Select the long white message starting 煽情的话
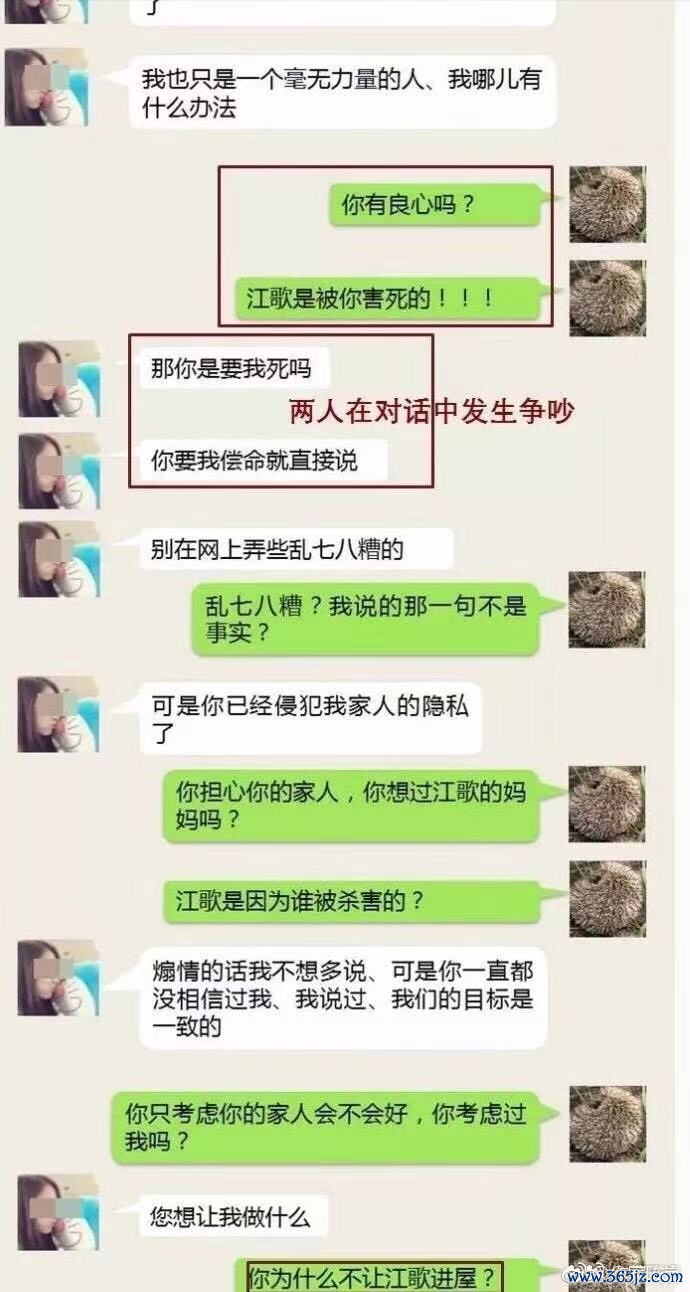 (x=342, y=998)
